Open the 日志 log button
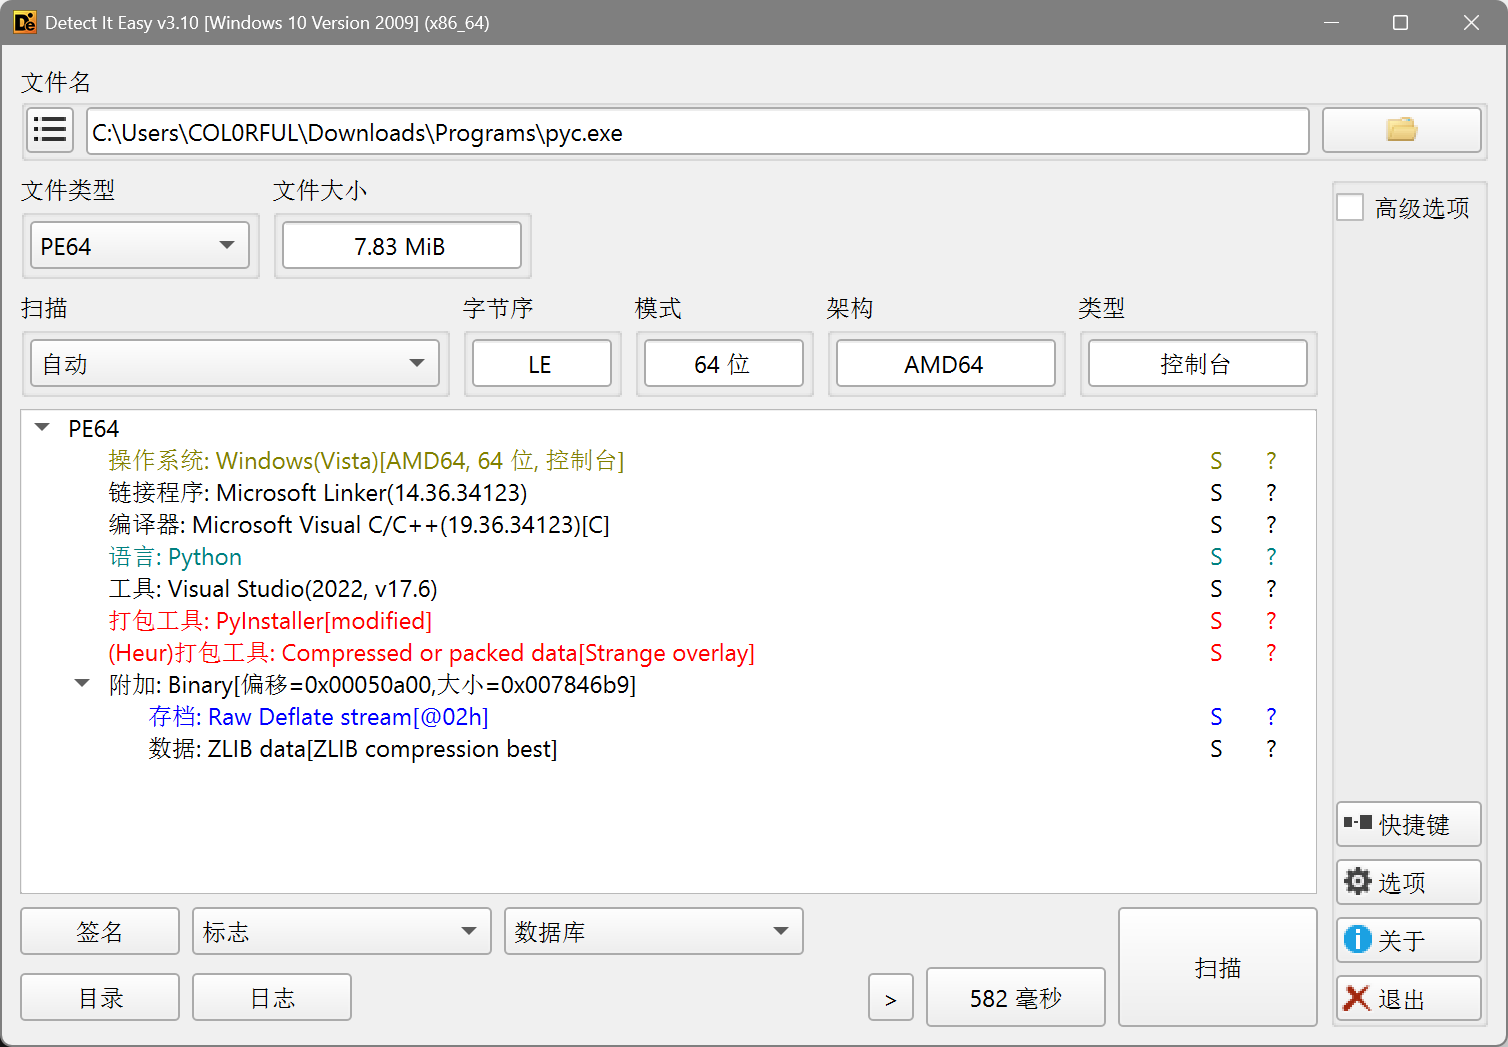The image size is (1508, 1047). 272,997
